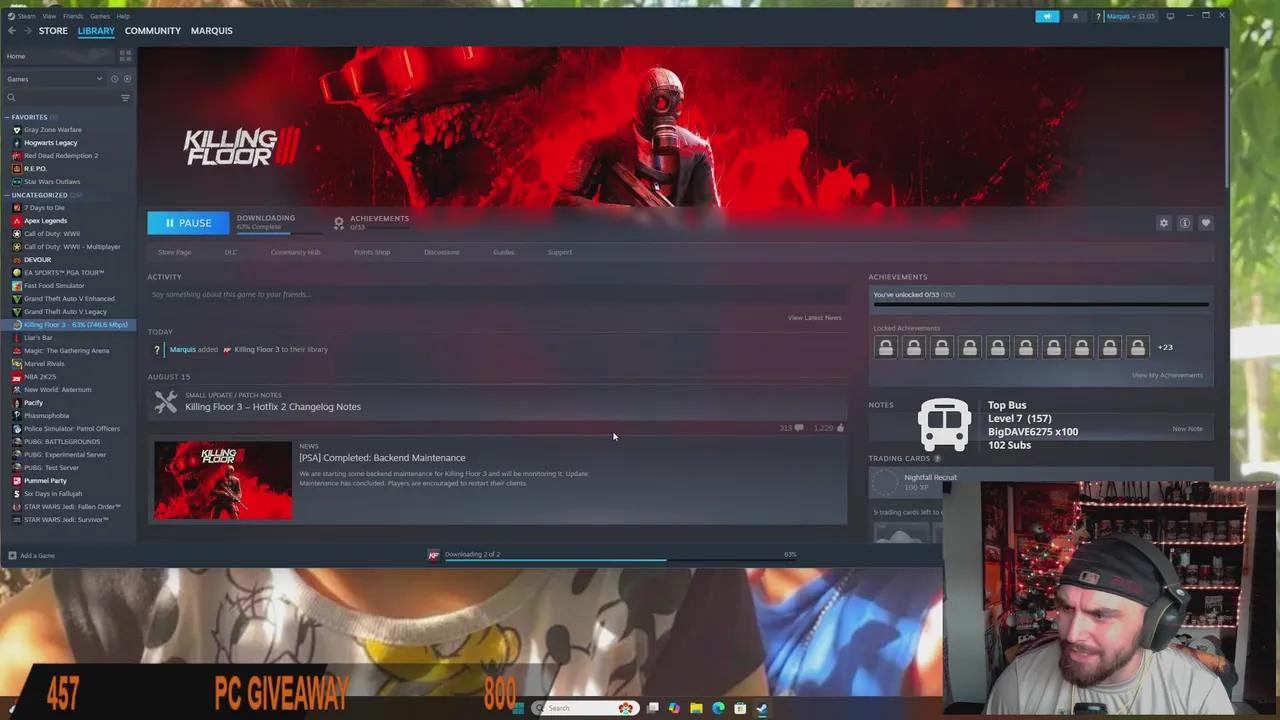
Task: Launch Microsoft Edge from the taskbar
Action: pyautogui.click(x=718, y=708)
